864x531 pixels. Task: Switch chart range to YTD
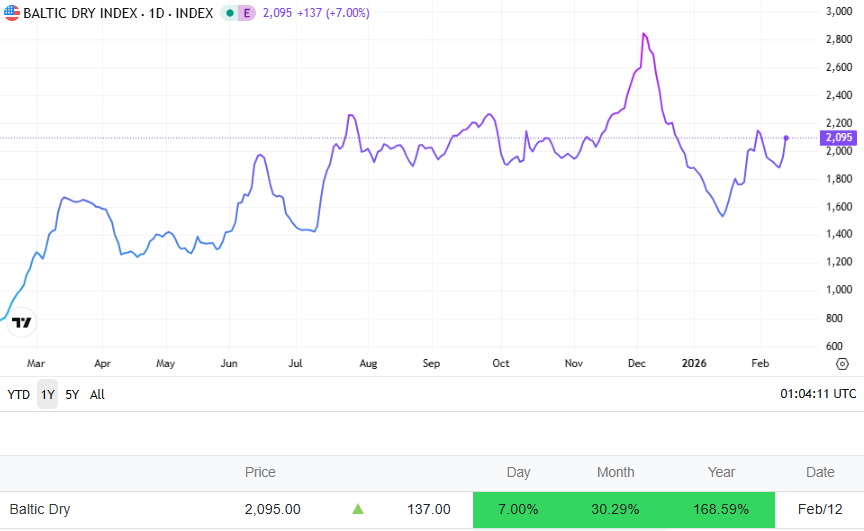18,394
